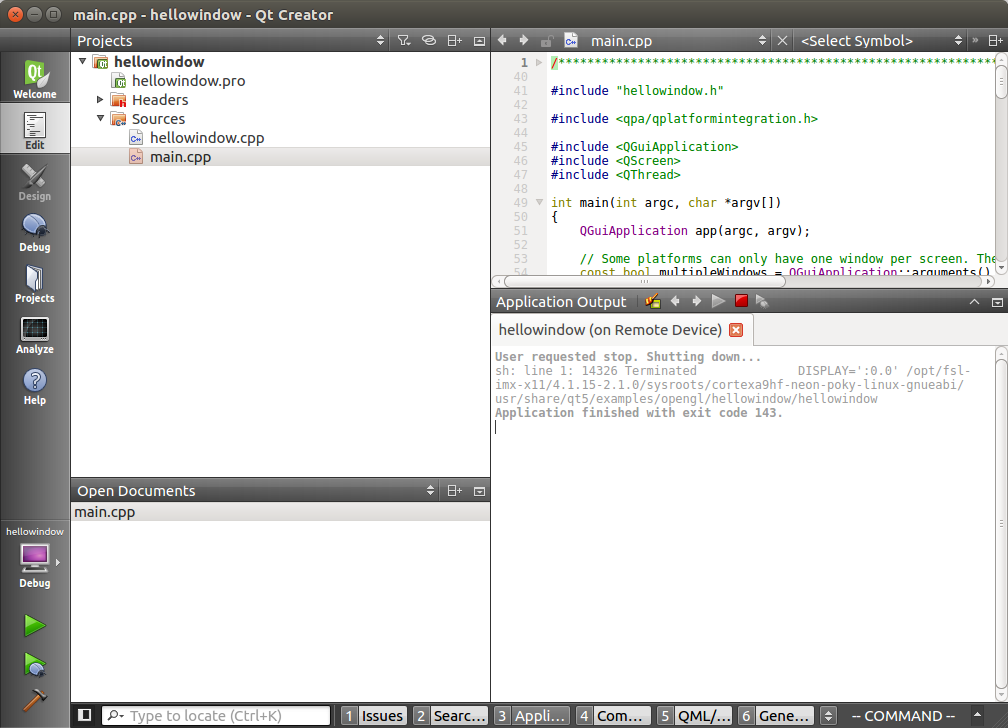Click the green Run button
This screenshot has height=728, width=1008.
click(x=35, y=625)
